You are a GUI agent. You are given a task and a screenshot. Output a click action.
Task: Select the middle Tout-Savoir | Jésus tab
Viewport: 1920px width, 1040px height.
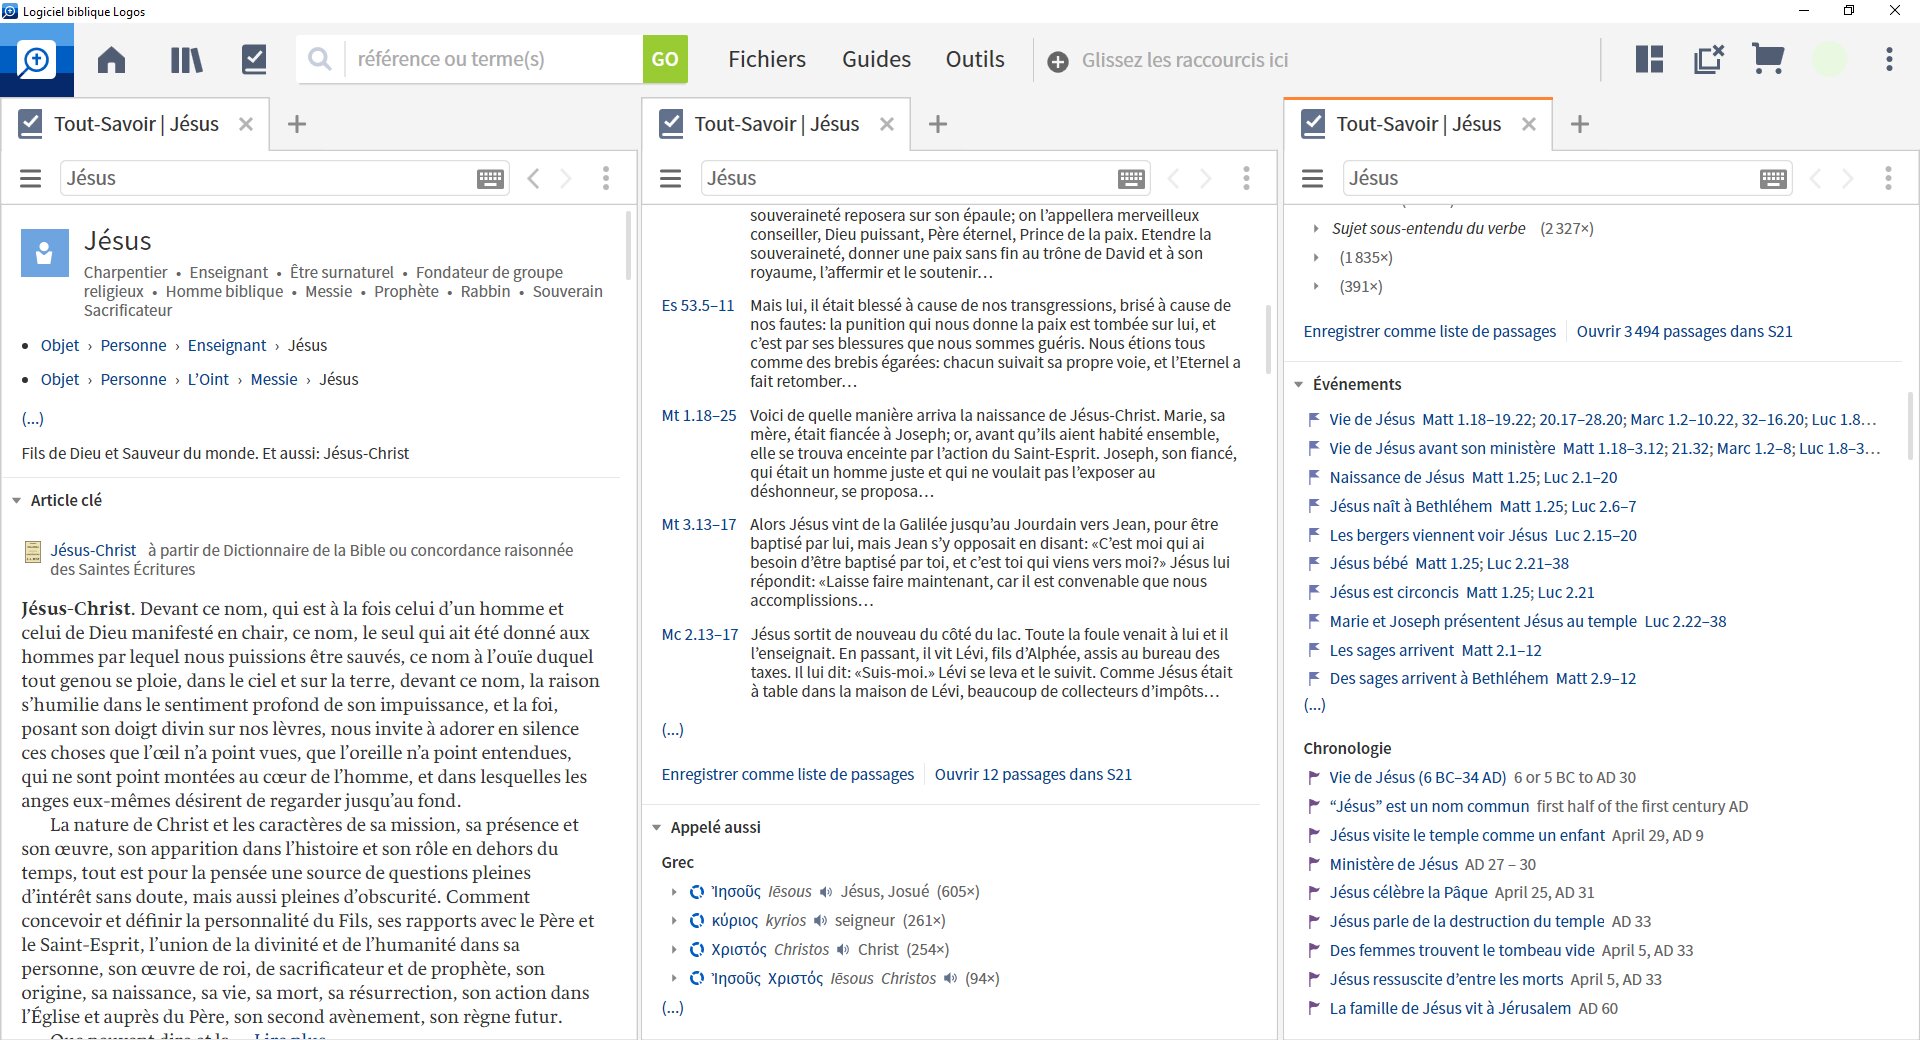(x=777, y=124)
